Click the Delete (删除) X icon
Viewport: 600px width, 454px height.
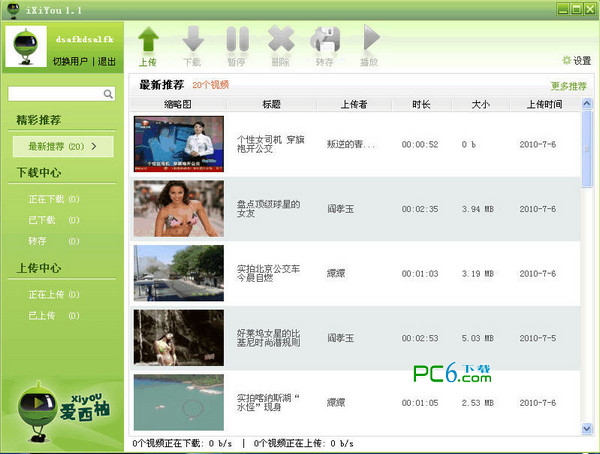(x=282, y=40)
